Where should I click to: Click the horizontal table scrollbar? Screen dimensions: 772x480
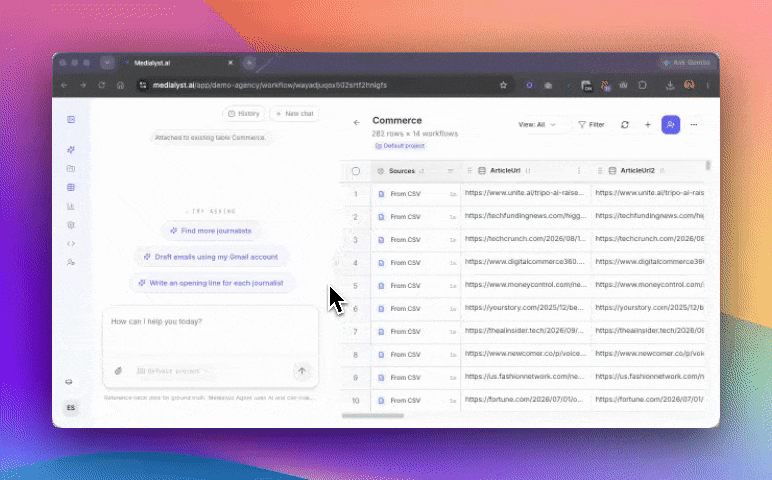(373, 416)
